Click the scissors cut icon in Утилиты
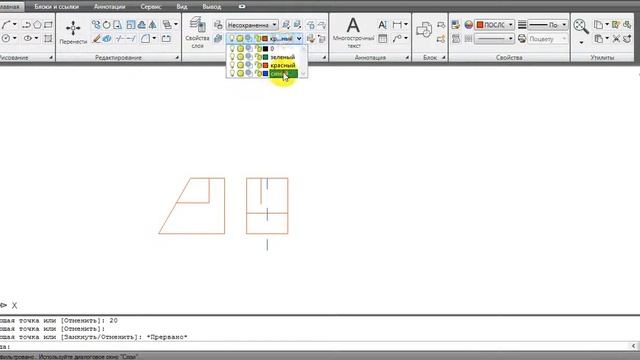 616,39
